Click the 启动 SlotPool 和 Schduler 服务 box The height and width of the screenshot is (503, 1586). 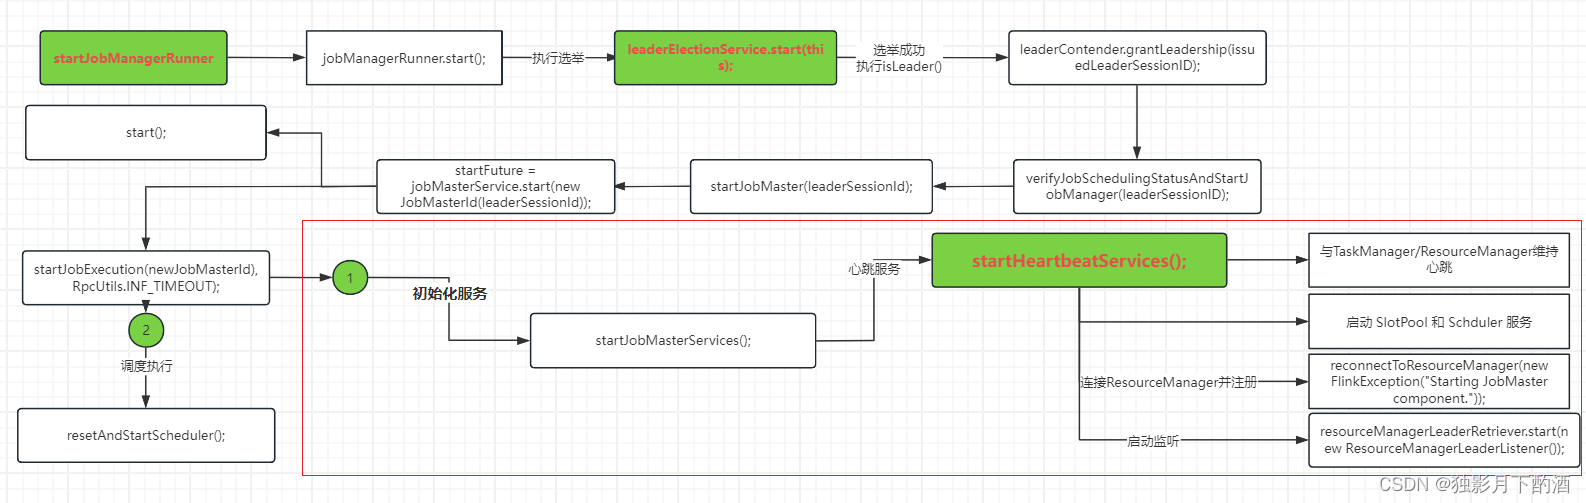pos(1439,322)
